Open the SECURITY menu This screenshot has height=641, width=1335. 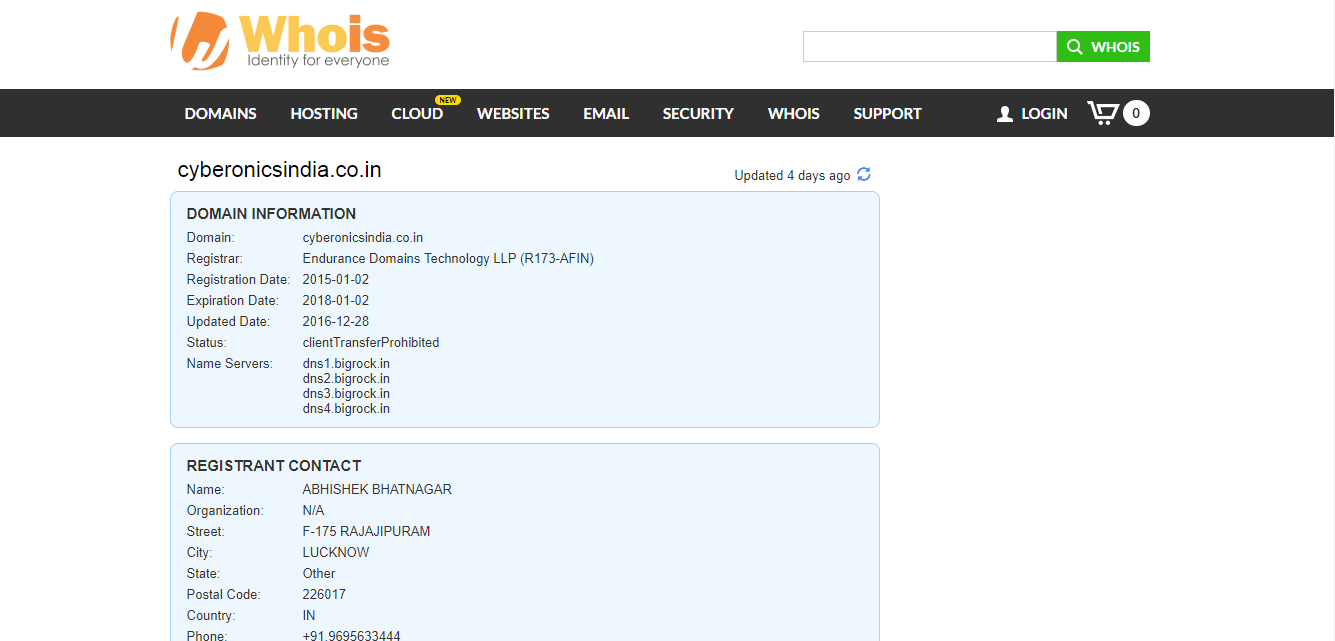(698, 114)
